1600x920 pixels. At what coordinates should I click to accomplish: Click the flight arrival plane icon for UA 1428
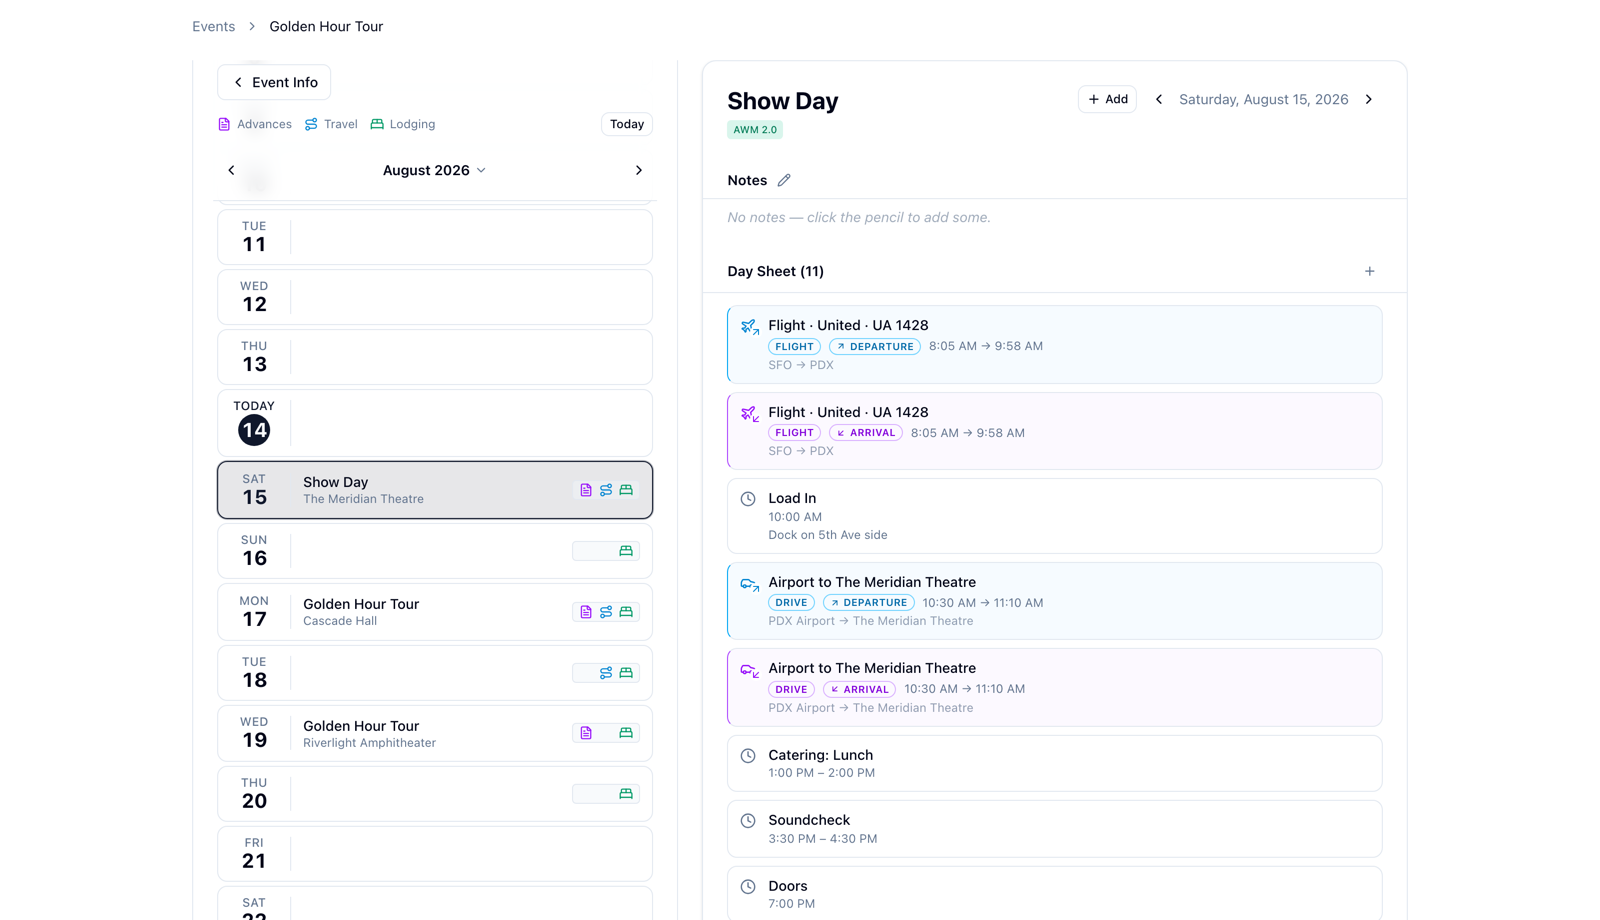[749, 414]
